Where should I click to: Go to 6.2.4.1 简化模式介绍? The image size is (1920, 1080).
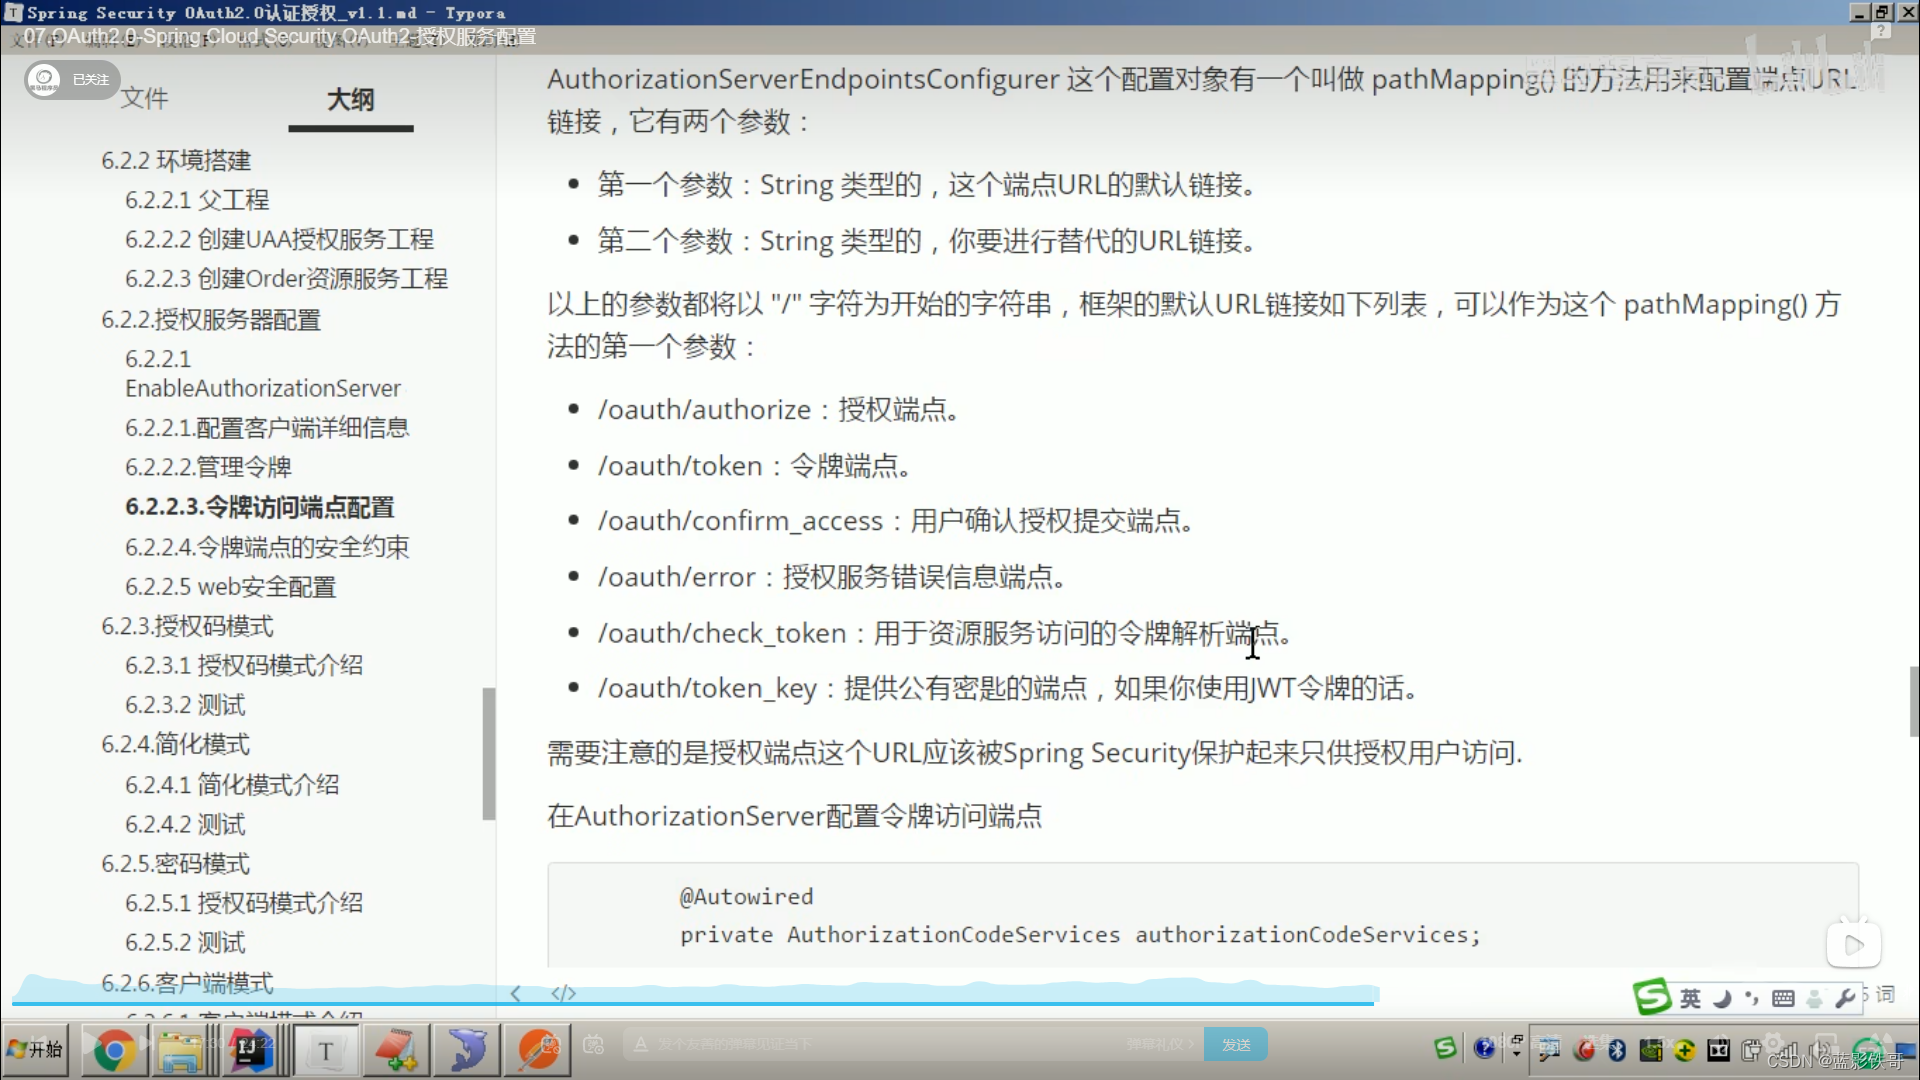tap(232, 784)
